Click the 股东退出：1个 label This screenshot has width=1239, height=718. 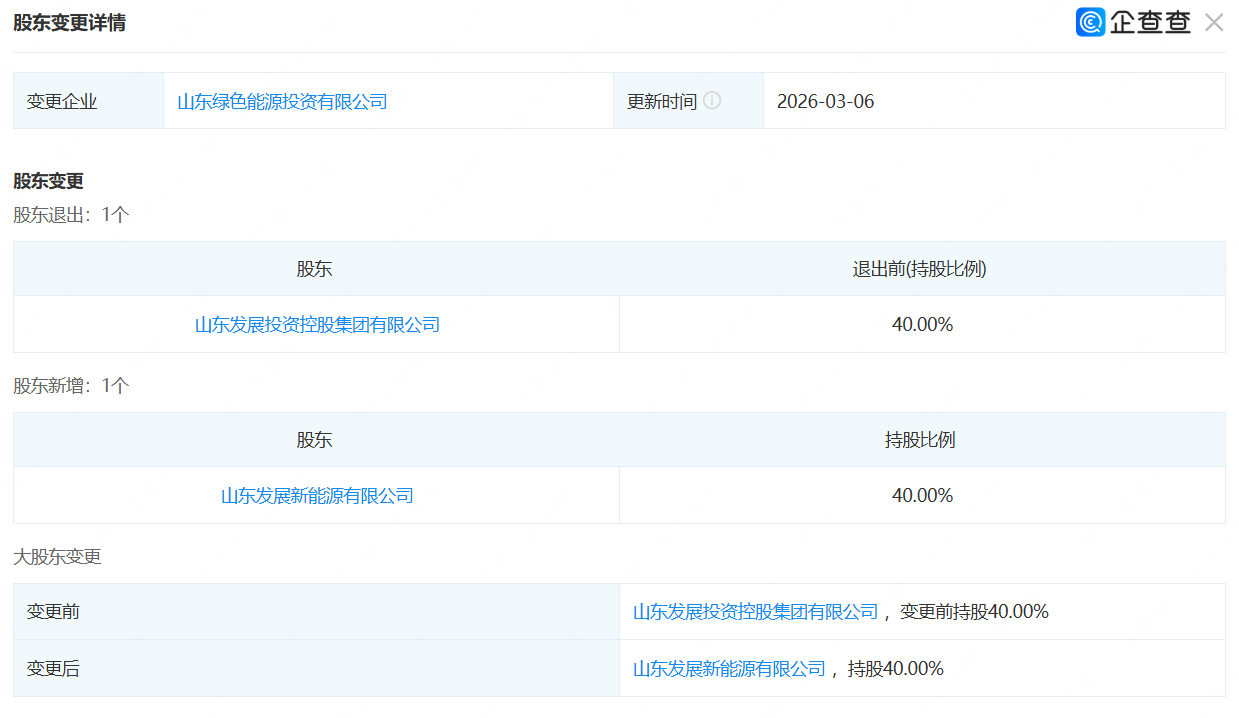coord(71,214)
